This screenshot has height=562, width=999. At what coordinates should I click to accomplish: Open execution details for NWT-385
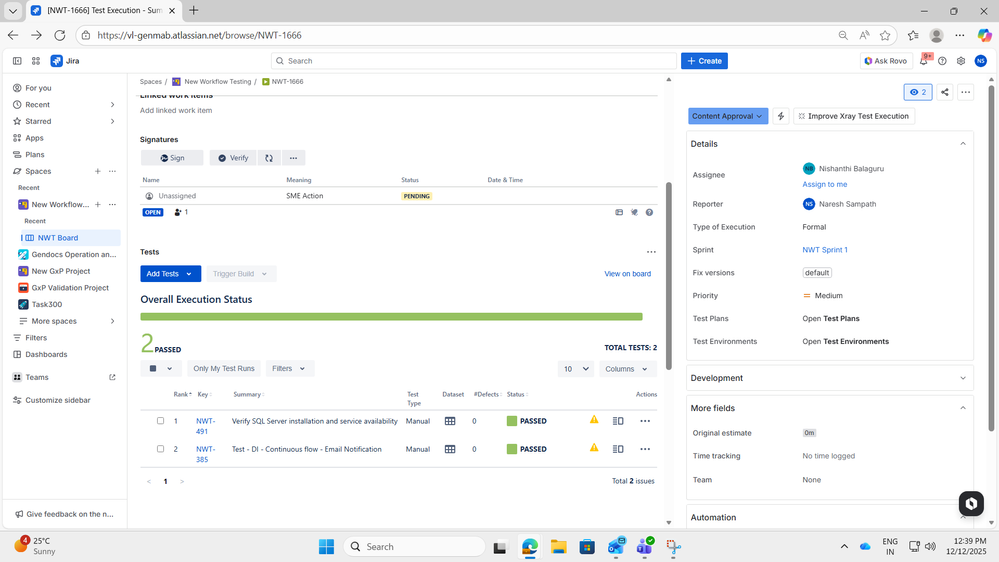coord(618,449)
